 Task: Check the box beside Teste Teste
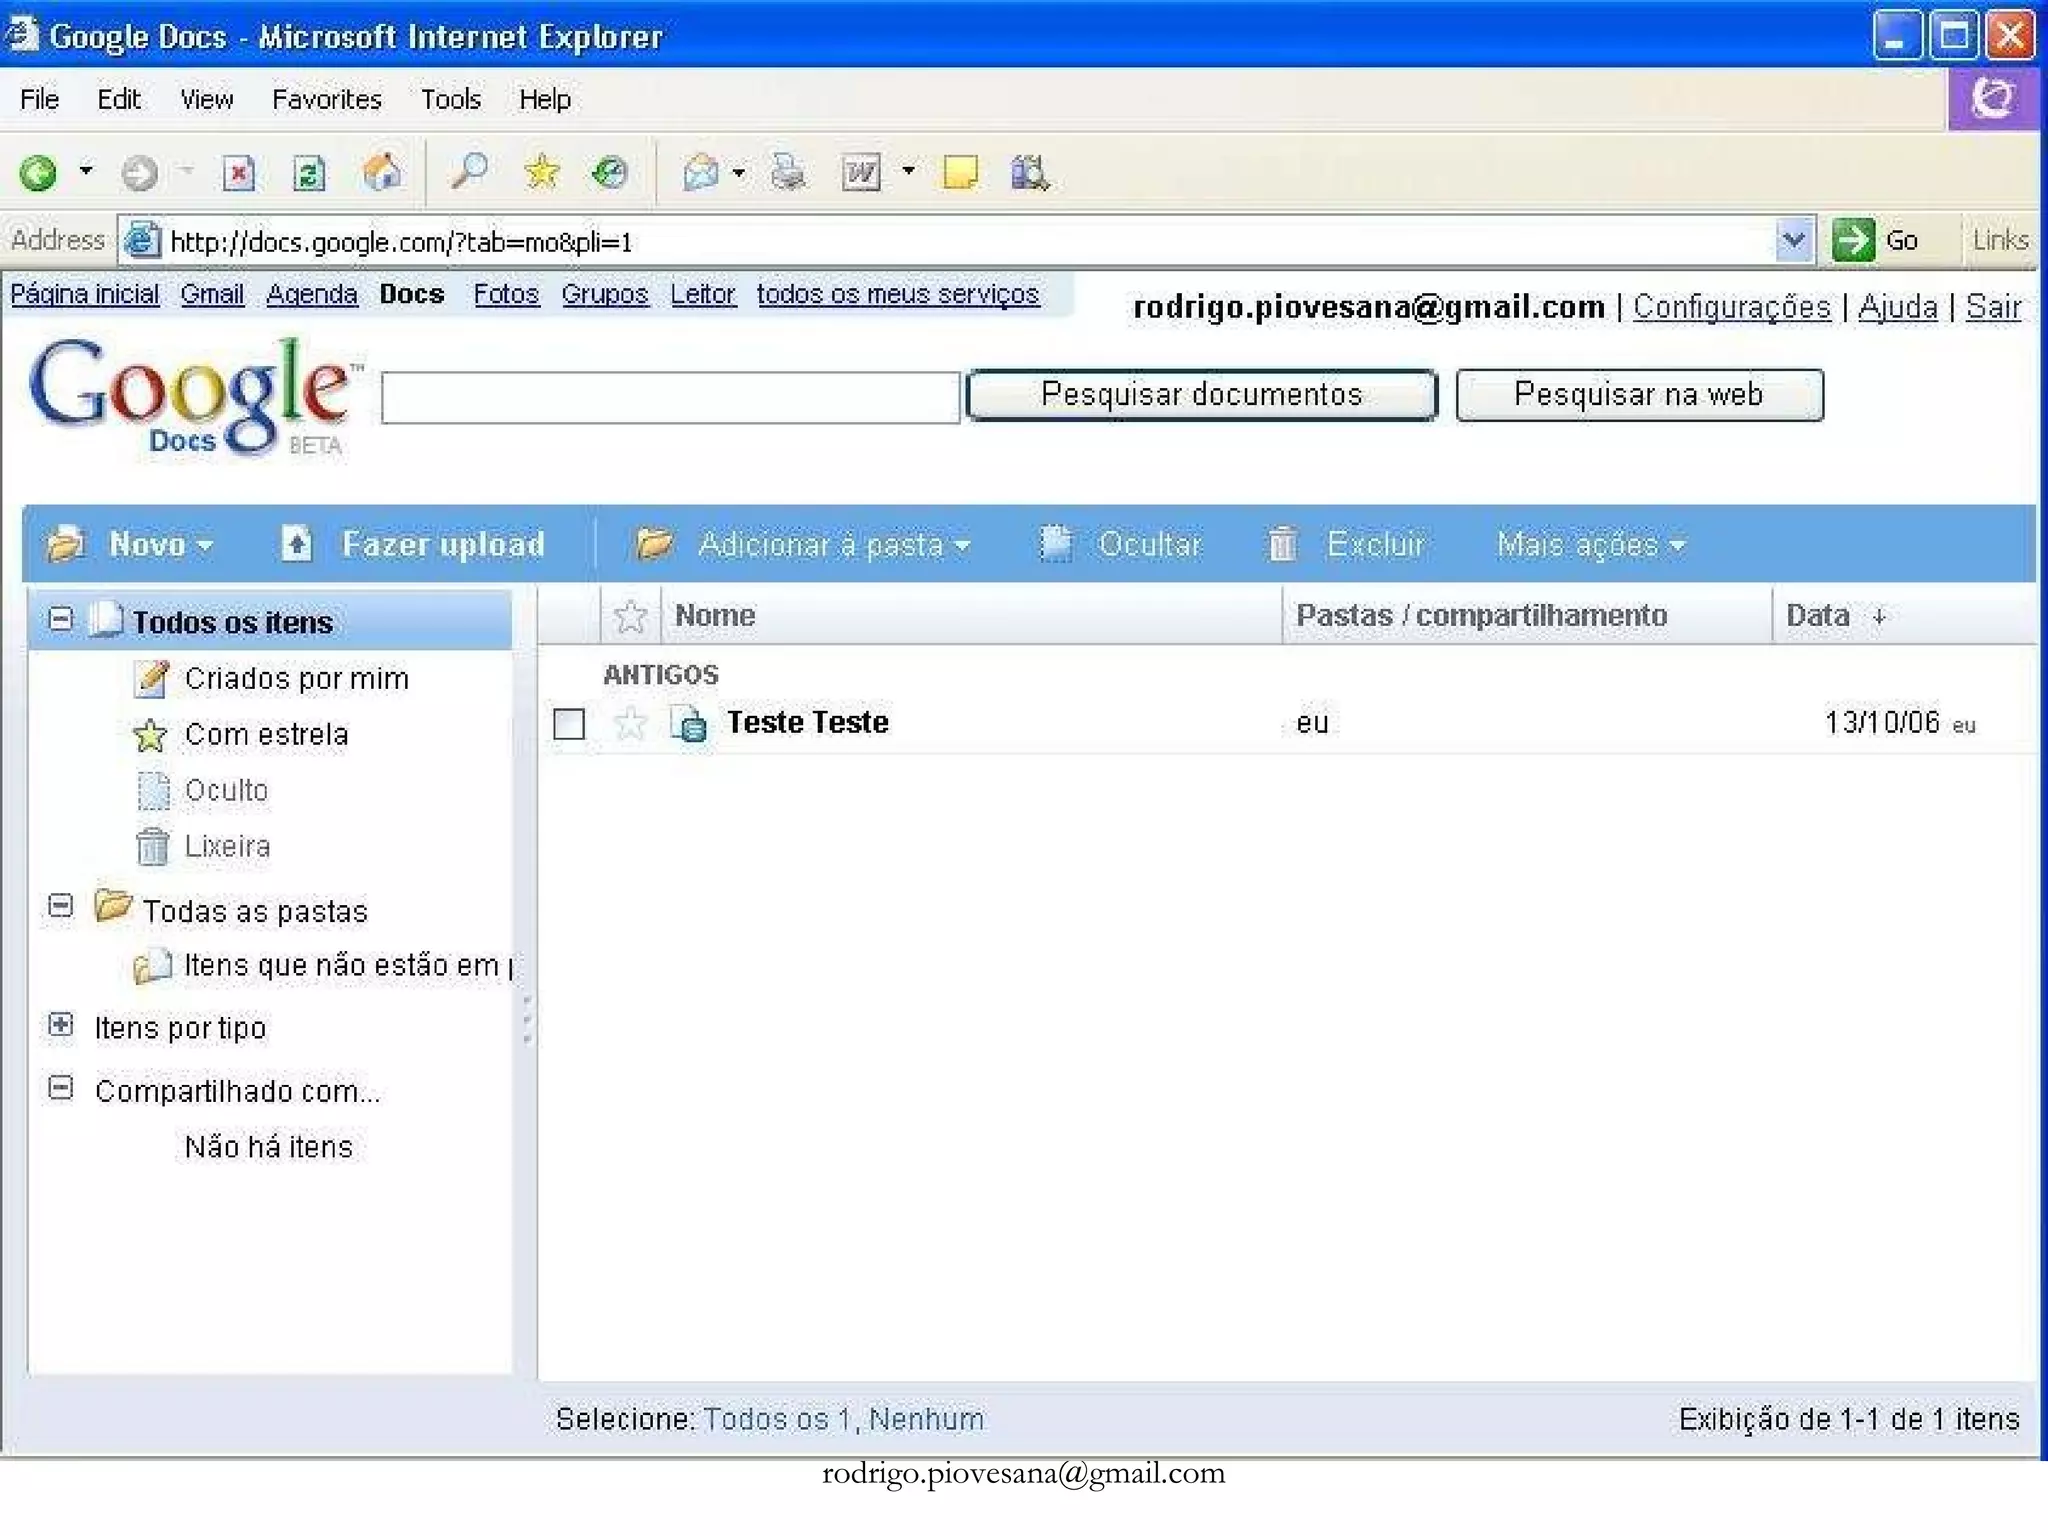point(569,723)
